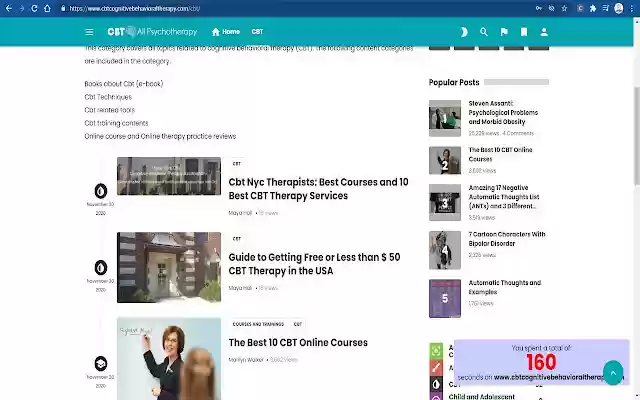Click the key icon in browser toolbar
The height and width of the screenshot is (400, 640).
click(x=539, y=8)
